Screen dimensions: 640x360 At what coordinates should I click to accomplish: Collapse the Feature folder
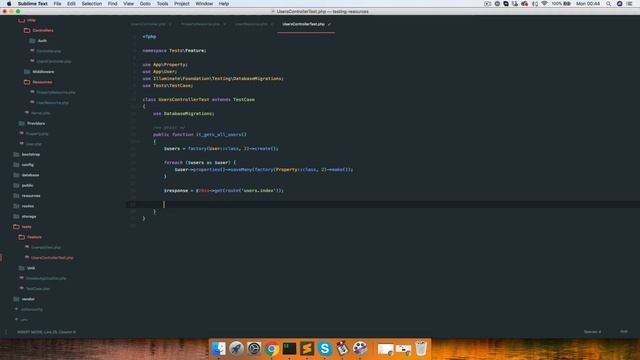click(34, 237)
